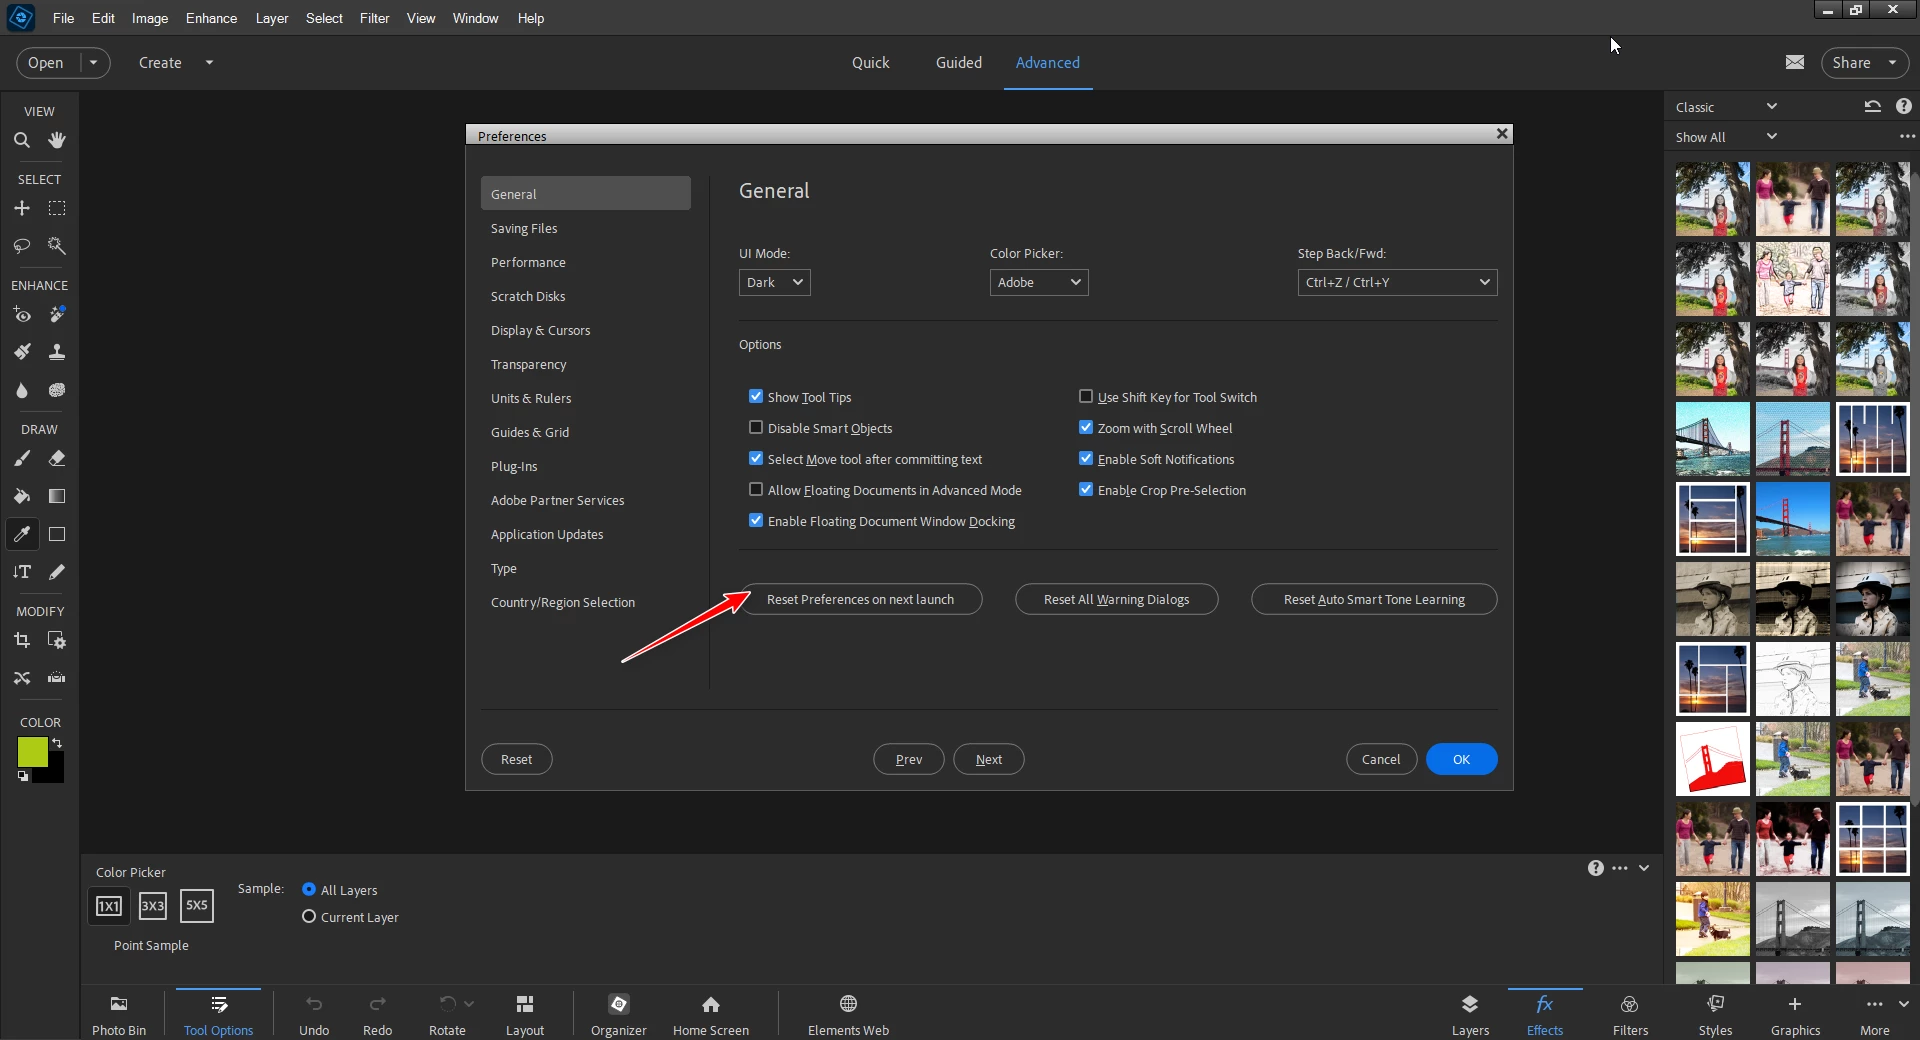Select the Zoom tool
This screenshot has width=1920, height=1040.
pyautogui.click(x=21, y=140)
